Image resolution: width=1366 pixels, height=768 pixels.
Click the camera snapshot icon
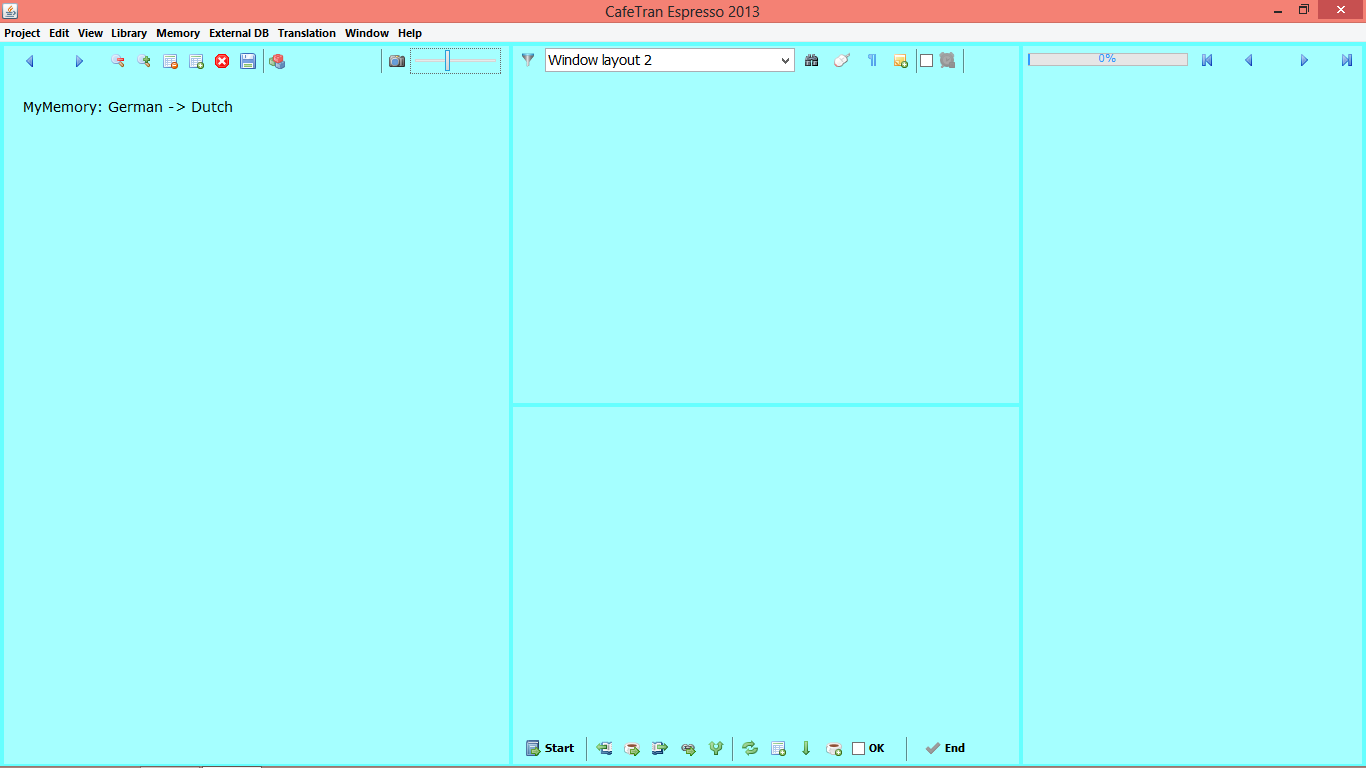point(397,61)
